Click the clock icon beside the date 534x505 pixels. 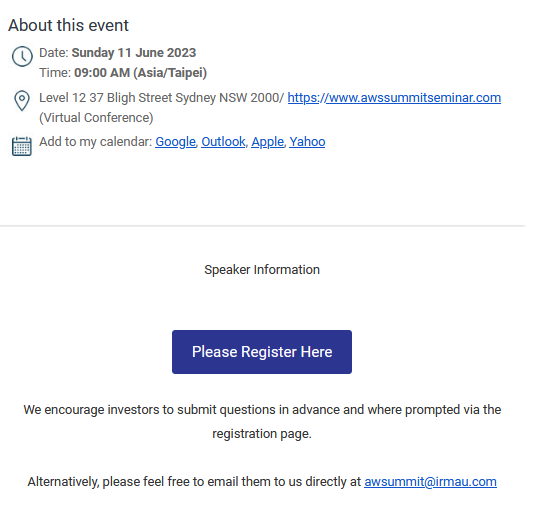tap(22, 56)
